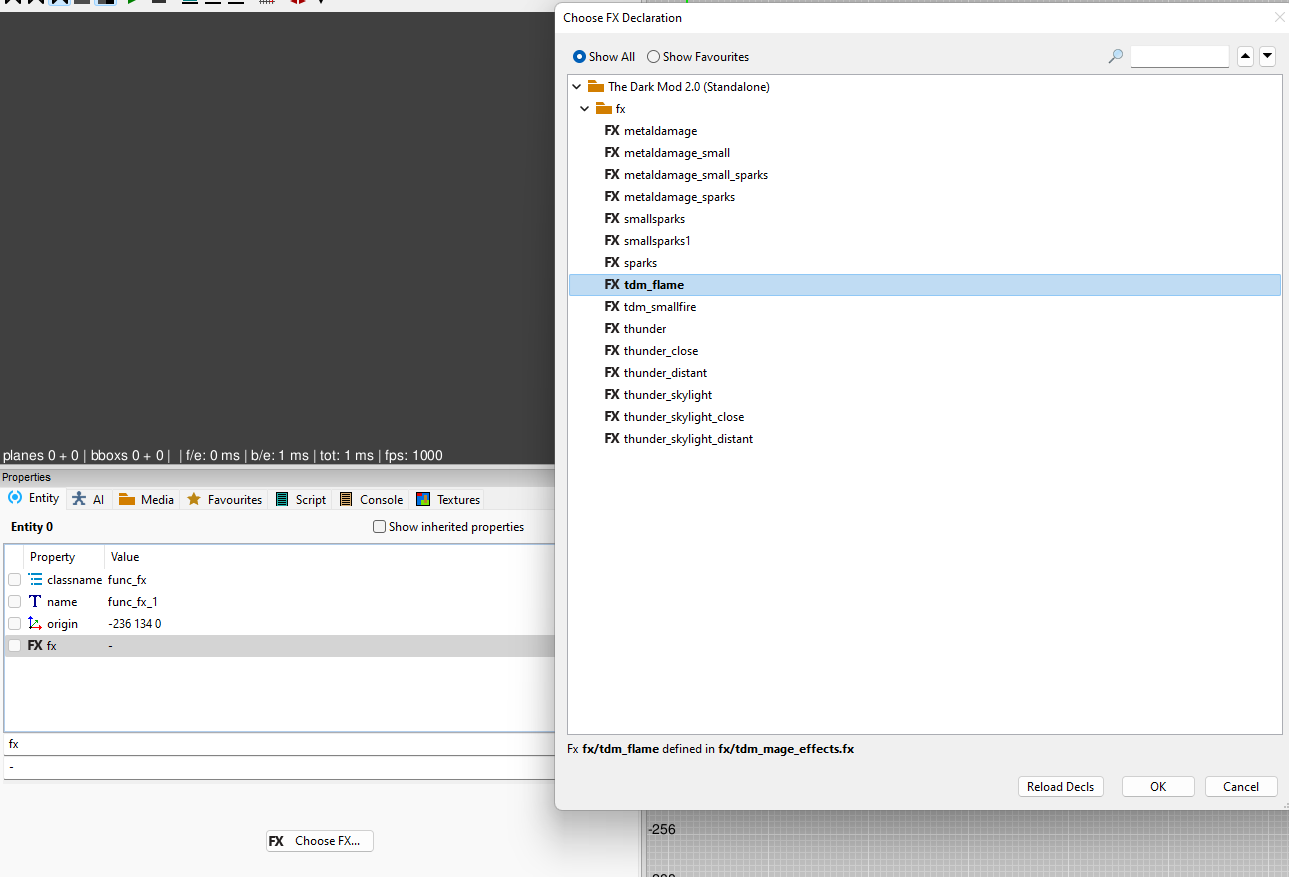Image resolution: width=1289 pixels, height=877 pixels.
Task: Confirm selection with the OK button
Action: (x=1157, y=787)
